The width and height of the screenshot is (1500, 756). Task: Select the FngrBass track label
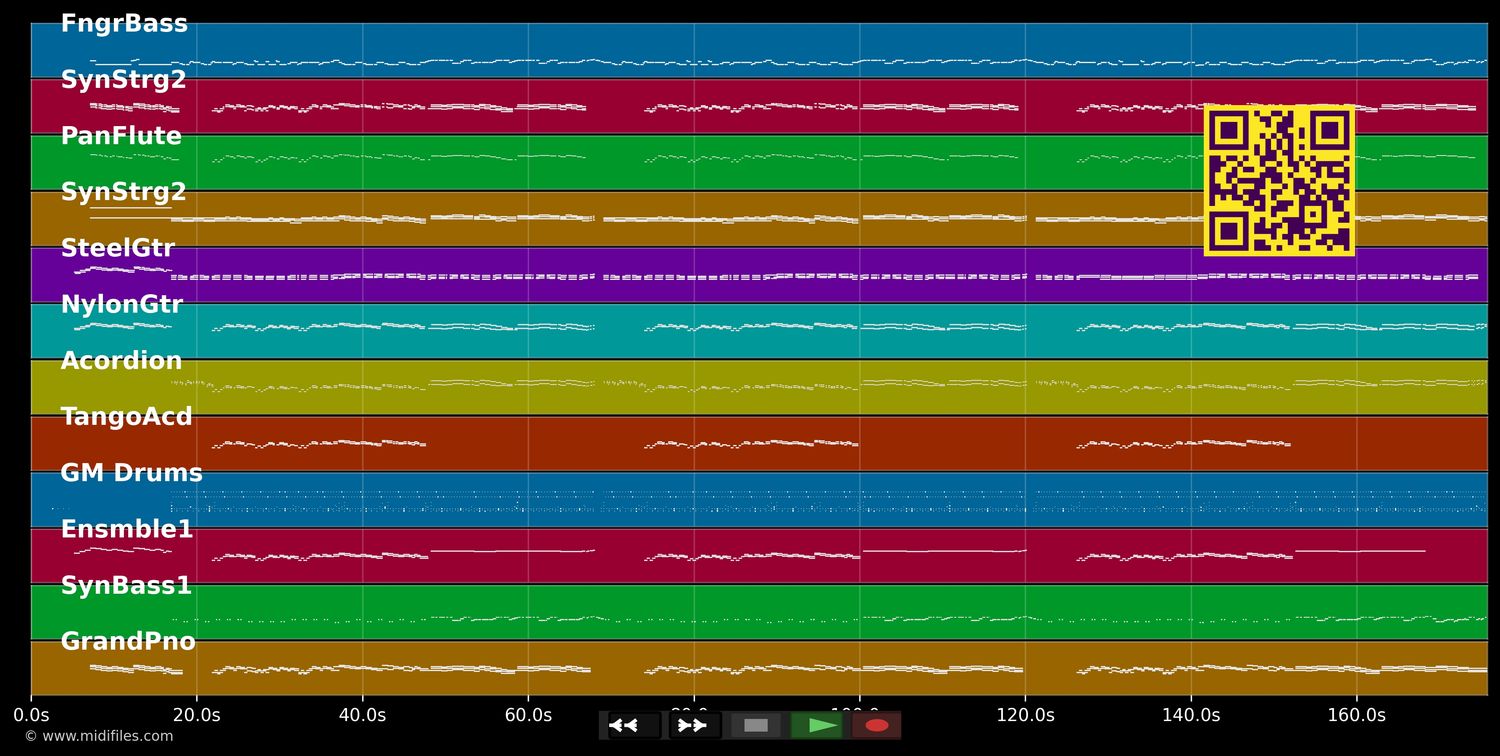pyautogui.click(x=124, y=22)
